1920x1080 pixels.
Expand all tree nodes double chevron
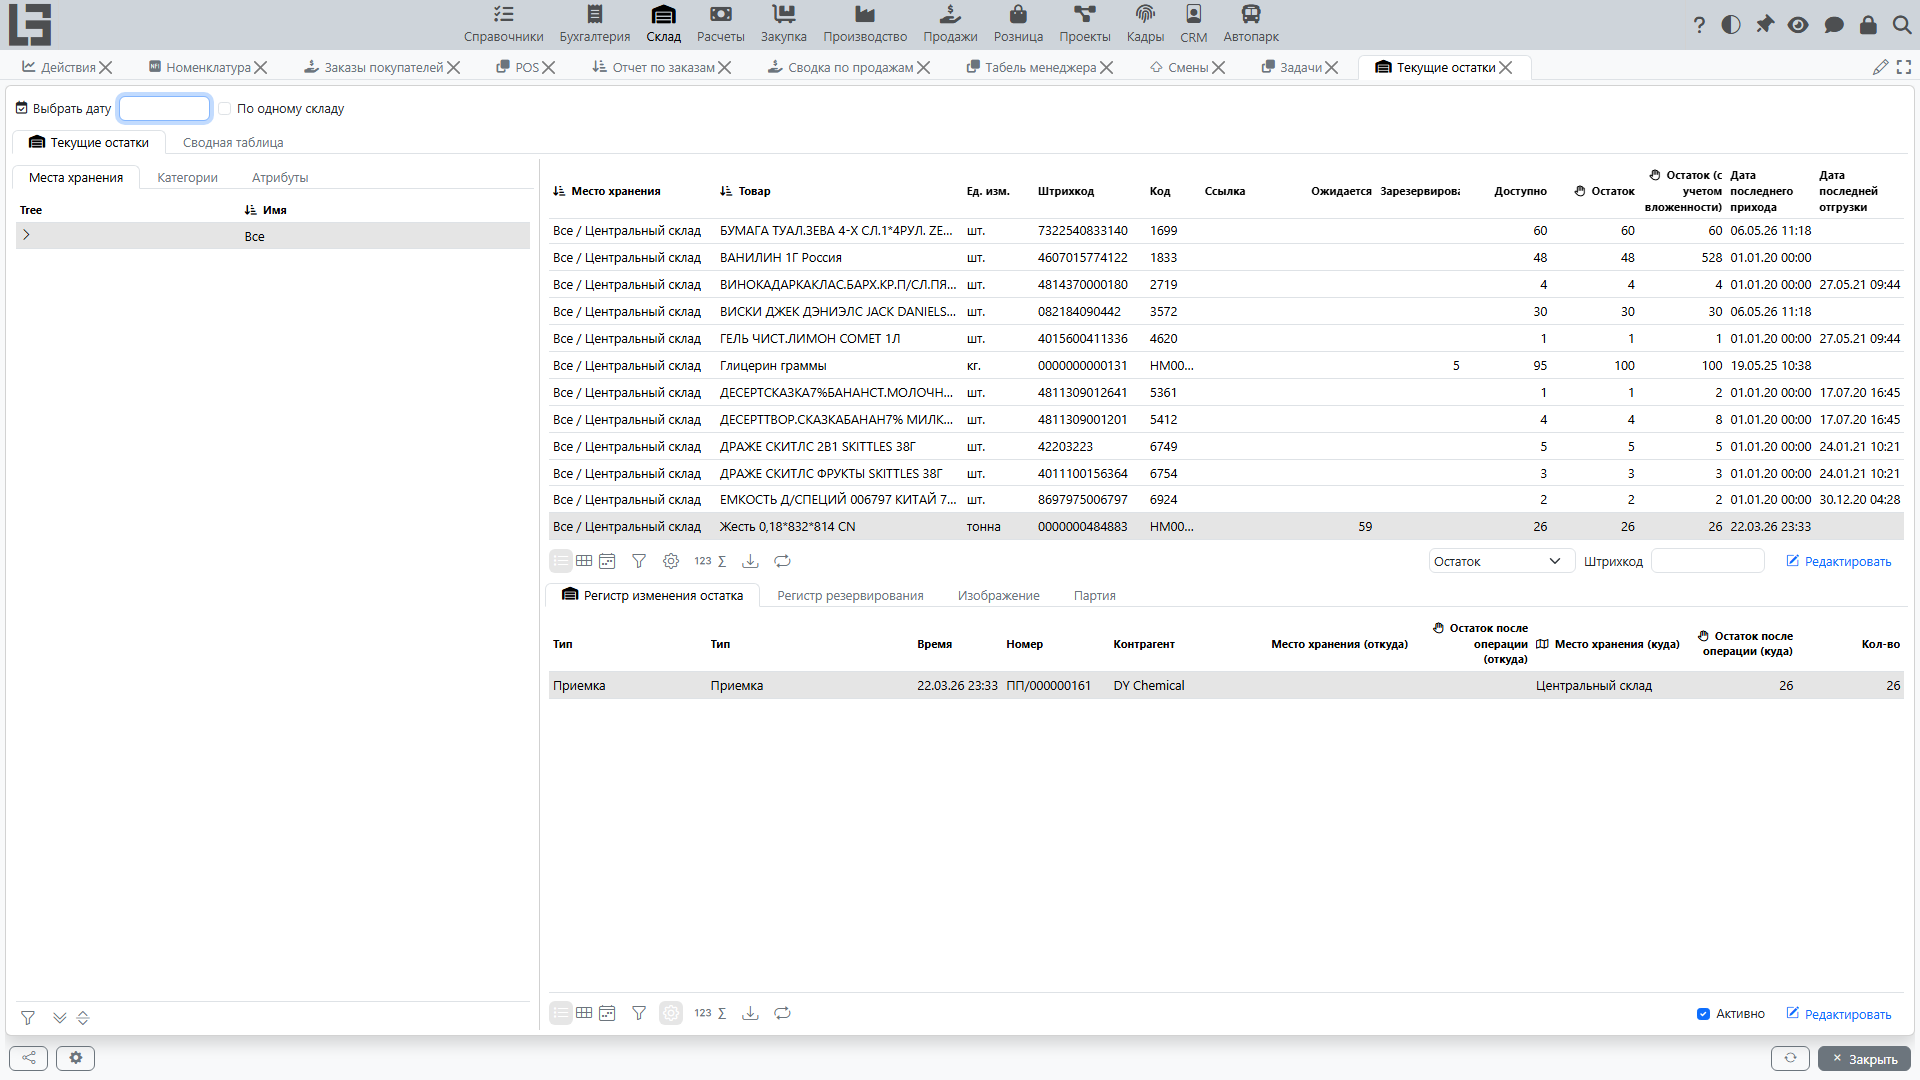coord(60,1018)
